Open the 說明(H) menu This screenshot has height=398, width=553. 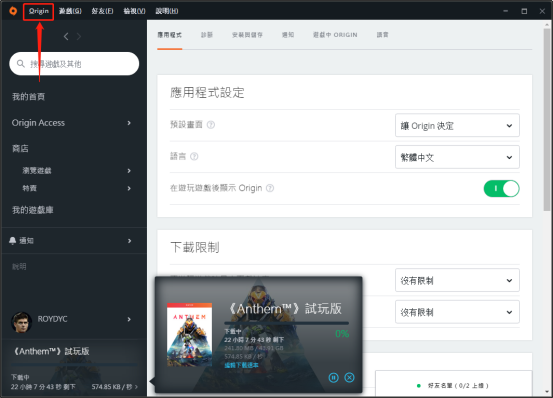[167, 11]
